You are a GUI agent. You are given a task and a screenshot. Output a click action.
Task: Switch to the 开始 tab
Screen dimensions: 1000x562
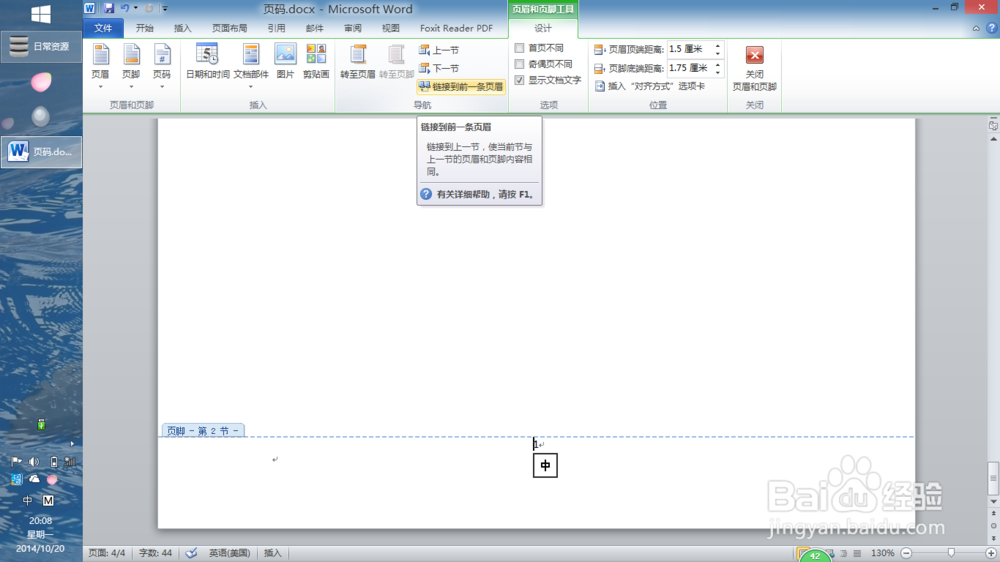[x=145, y=28]
